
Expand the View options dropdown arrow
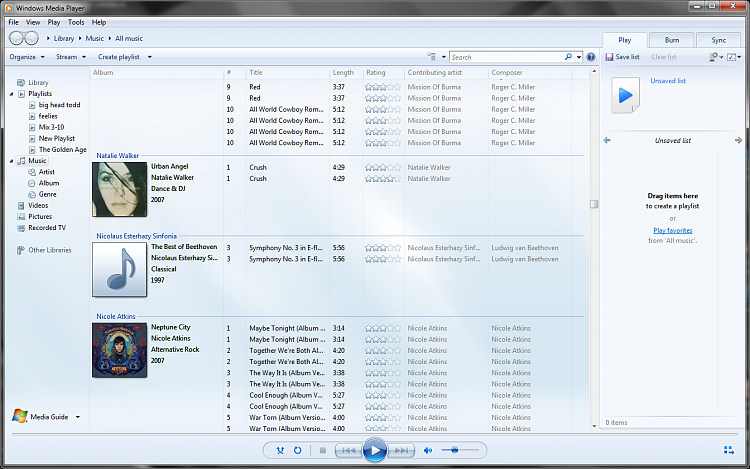(x=443, y=57)
